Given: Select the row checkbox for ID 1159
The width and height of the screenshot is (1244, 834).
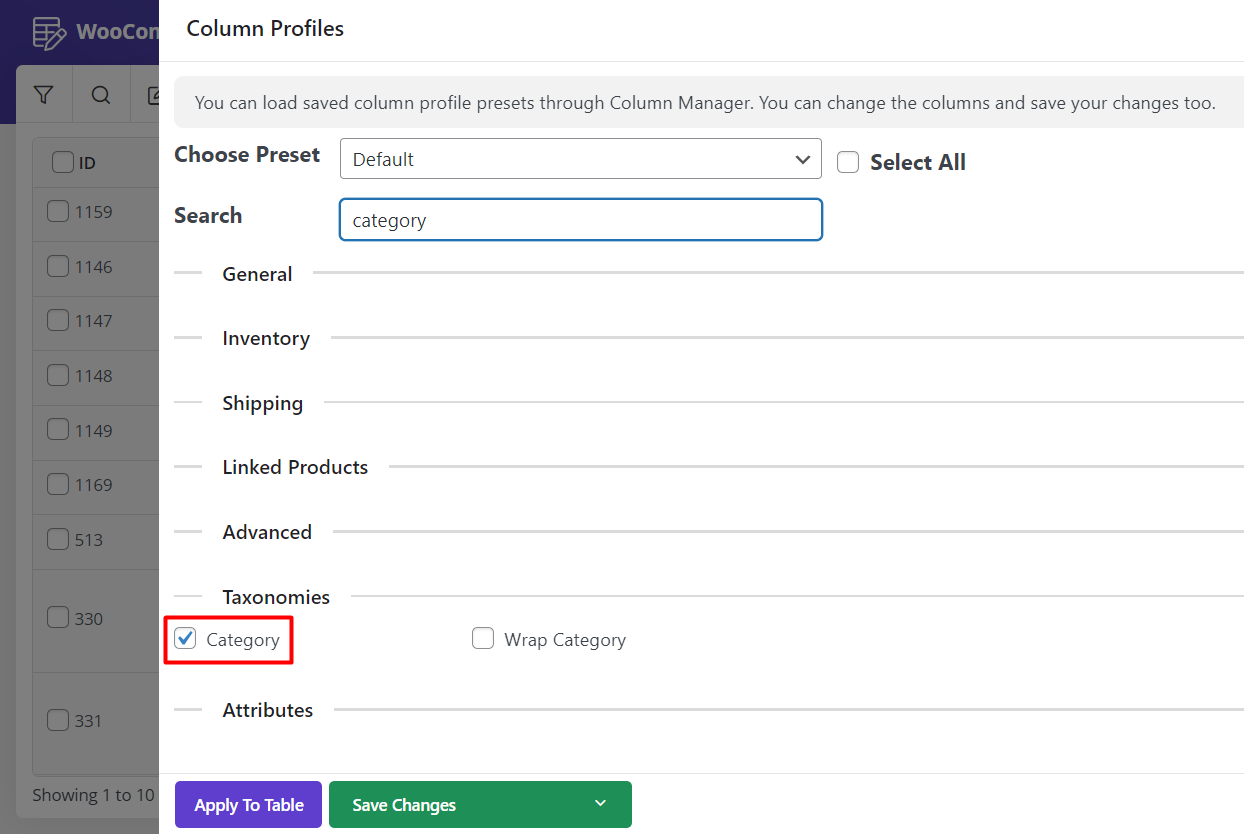Looking at the screenshot, I should 58,211.
